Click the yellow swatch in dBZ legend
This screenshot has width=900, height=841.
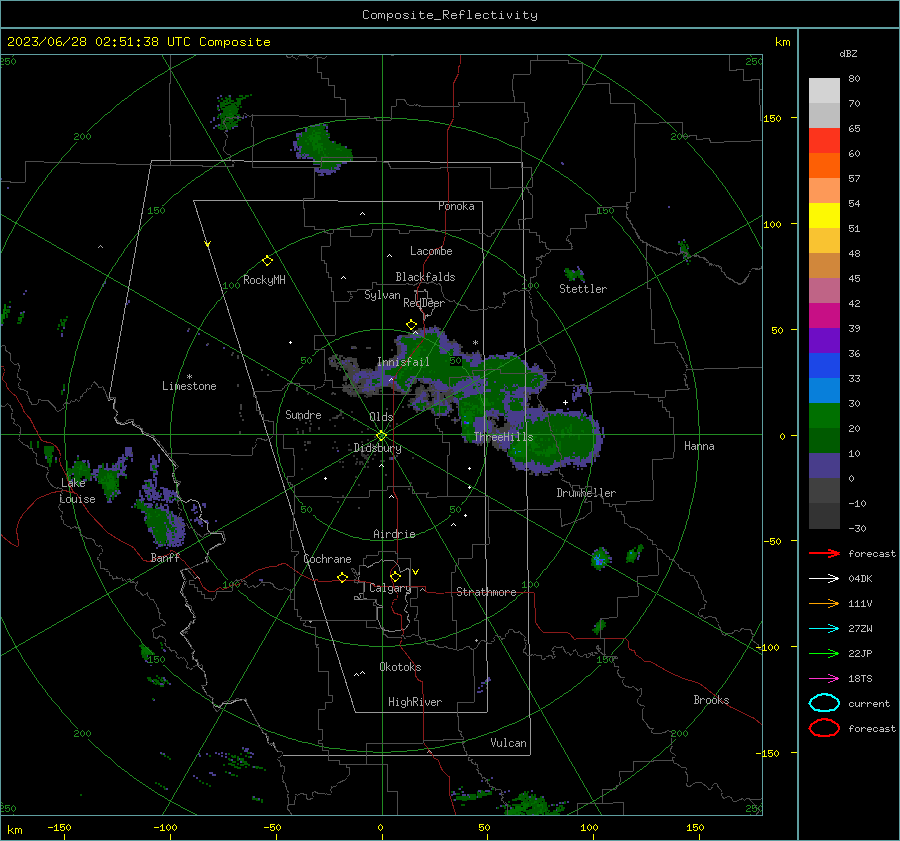coord(824,216)
